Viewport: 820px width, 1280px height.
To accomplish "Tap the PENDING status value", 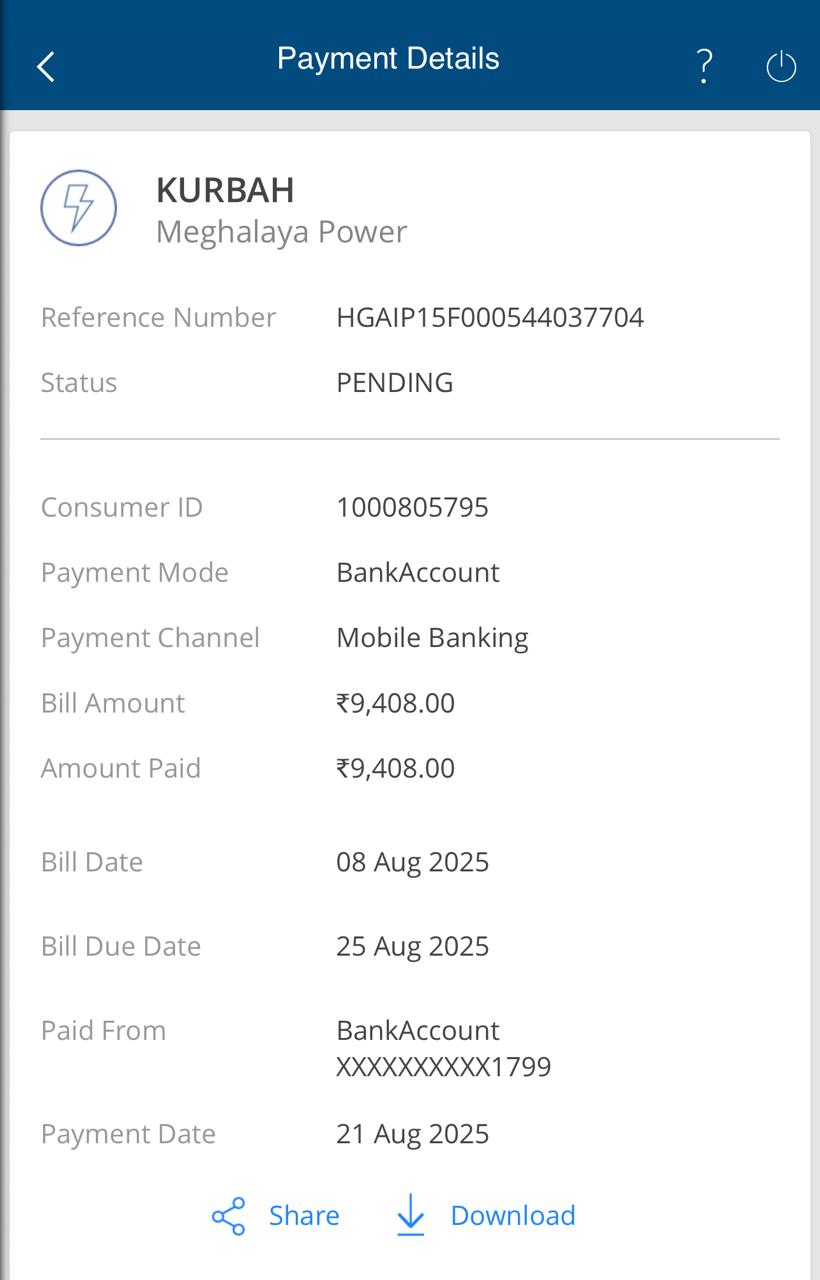I will click(394, 383).
